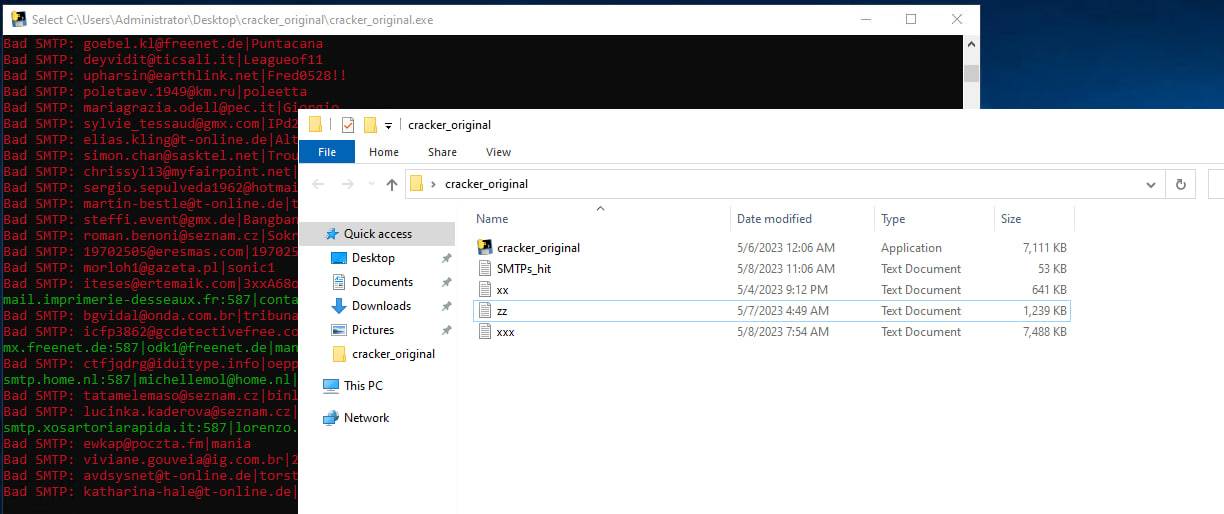Click the Refresh button beside address bar

(1181, 184)
